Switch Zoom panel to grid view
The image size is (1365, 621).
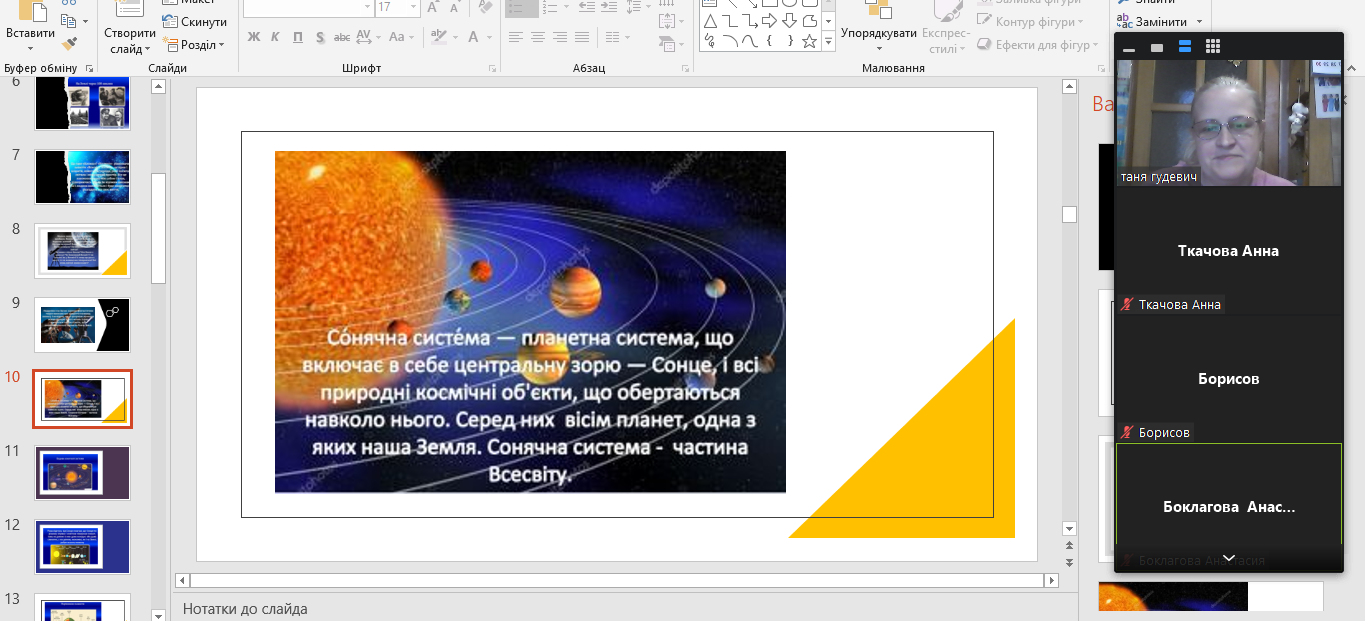coord(1213,47)
